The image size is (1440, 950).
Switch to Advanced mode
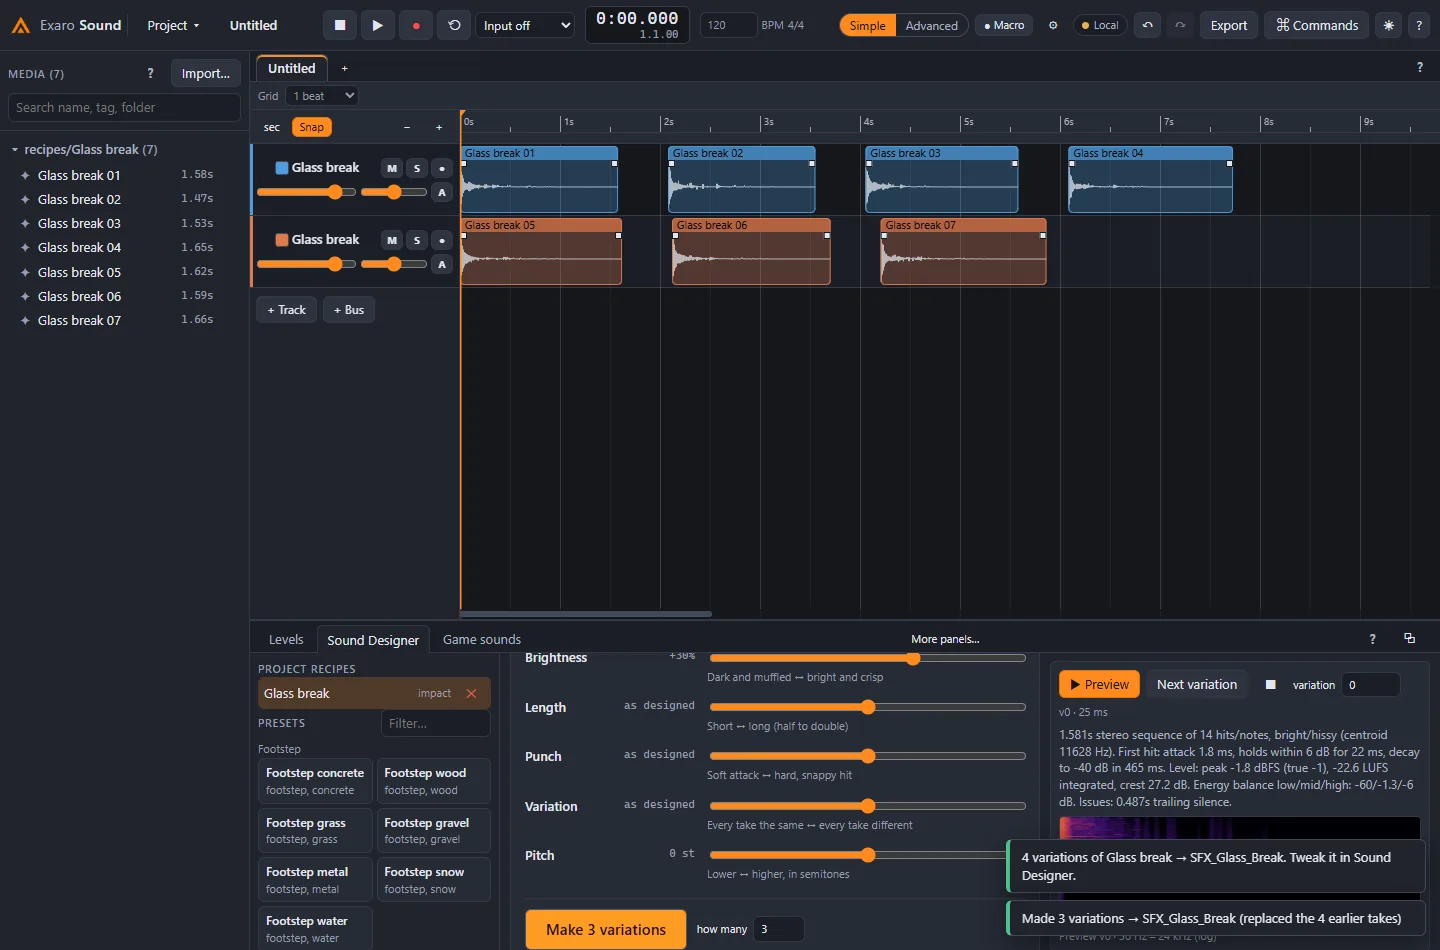tap(931, 25)
